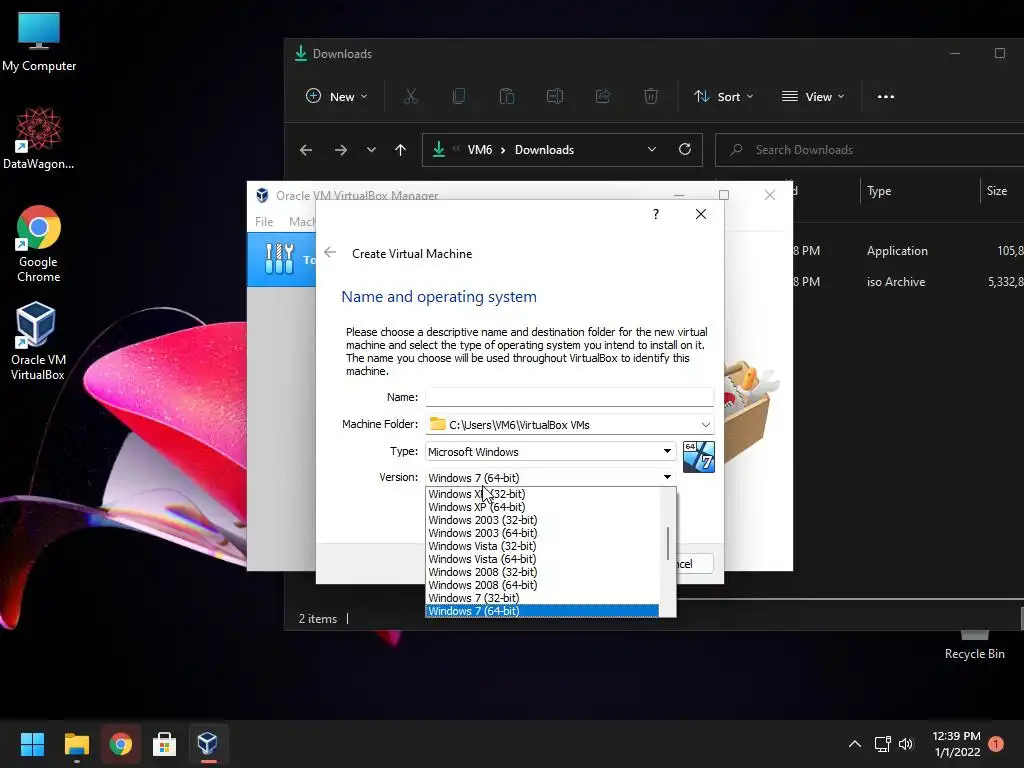This screenshot has height=768, width=1024.
Task: Open Oracle VM VirtualBox desktop shortcut
Action: click(37, 341)
